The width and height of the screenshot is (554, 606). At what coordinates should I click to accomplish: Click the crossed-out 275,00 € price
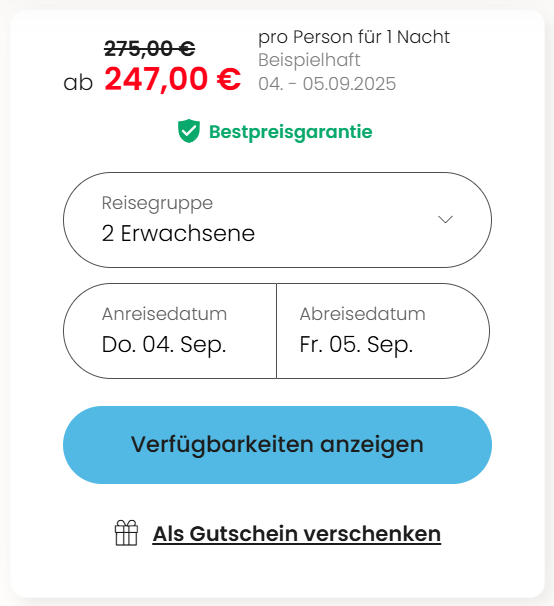coord(150,49)
